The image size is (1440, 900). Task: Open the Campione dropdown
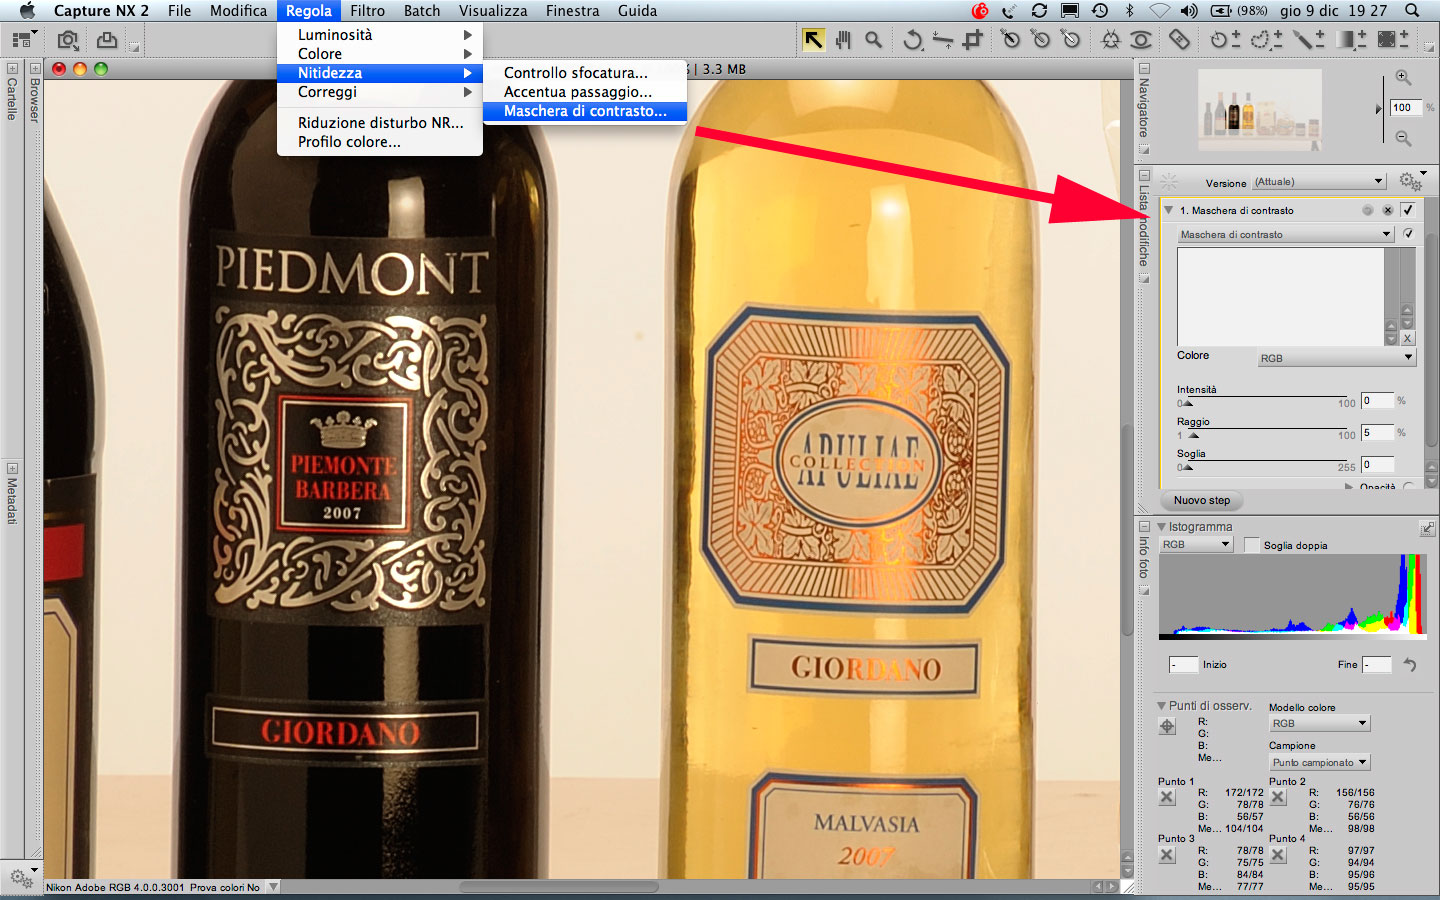pos(1319,762)
